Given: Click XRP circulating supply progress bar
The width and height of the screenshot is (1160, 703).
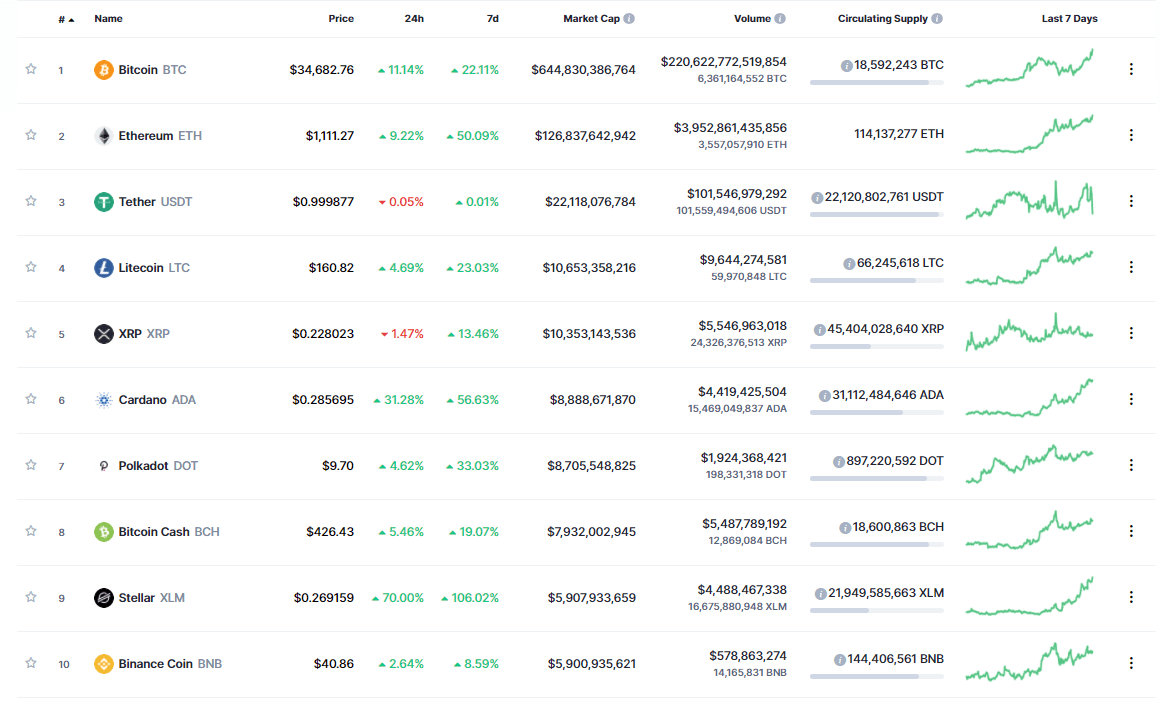Looking at the screenshot, I should coord(877,346).
